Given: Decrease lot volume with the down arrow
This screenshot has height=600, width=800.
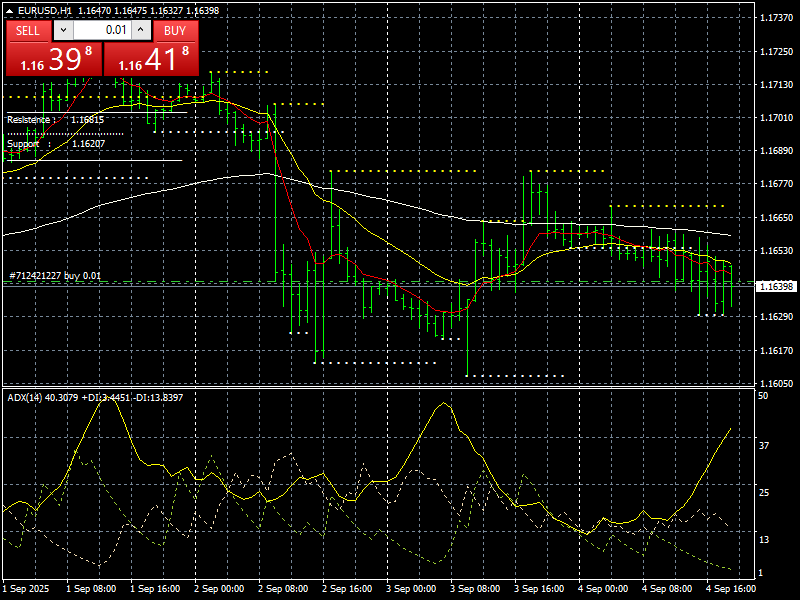Looking at the screenshot, I should (x=63, y=30).
